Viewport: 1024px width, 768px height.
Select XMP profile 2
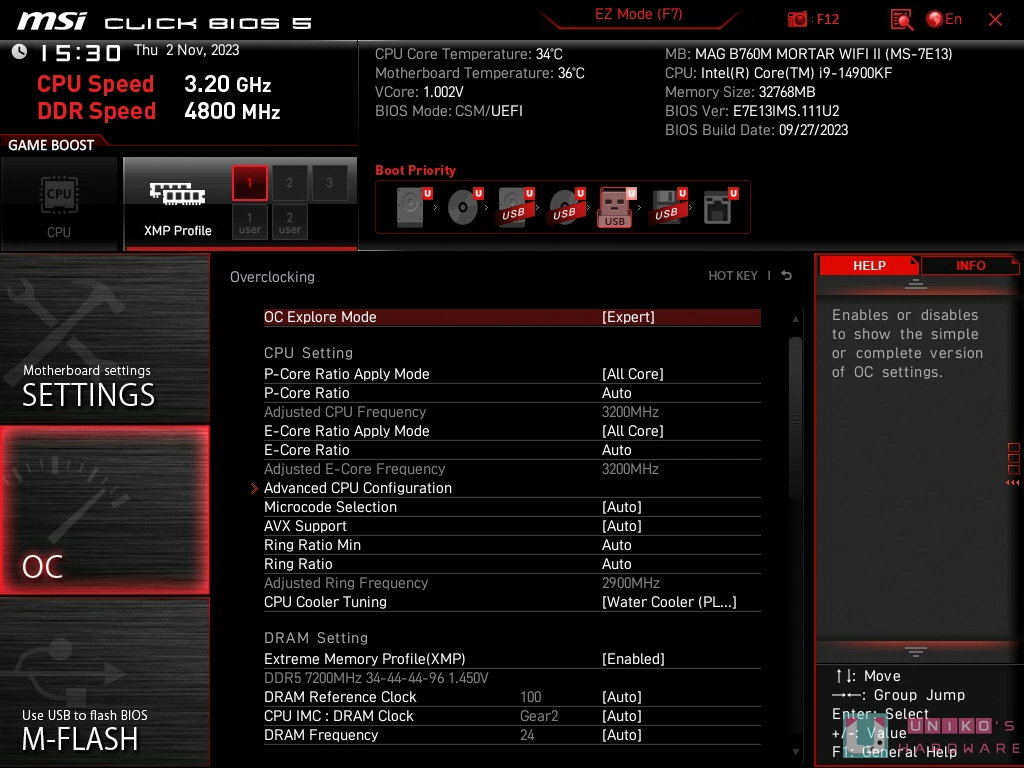pos(289,183)
